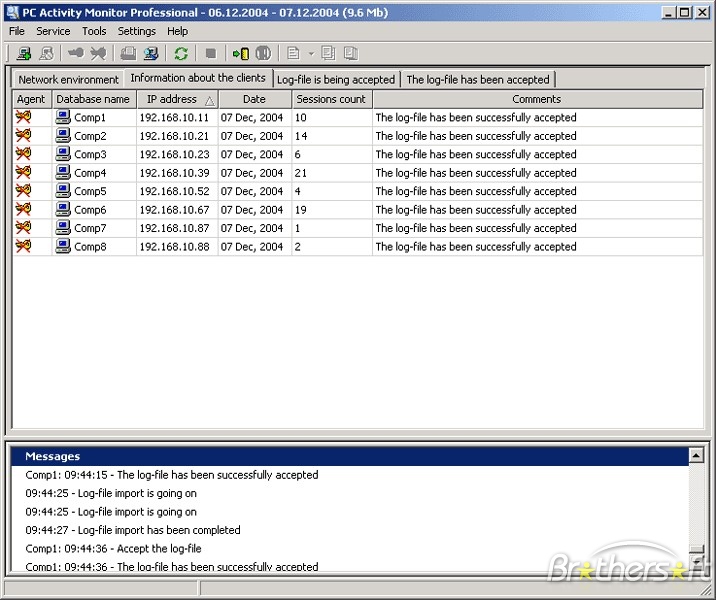The image size is (716, 600).
Task: Click the last stacked documents toolbar icon
Action: (351, 53)
